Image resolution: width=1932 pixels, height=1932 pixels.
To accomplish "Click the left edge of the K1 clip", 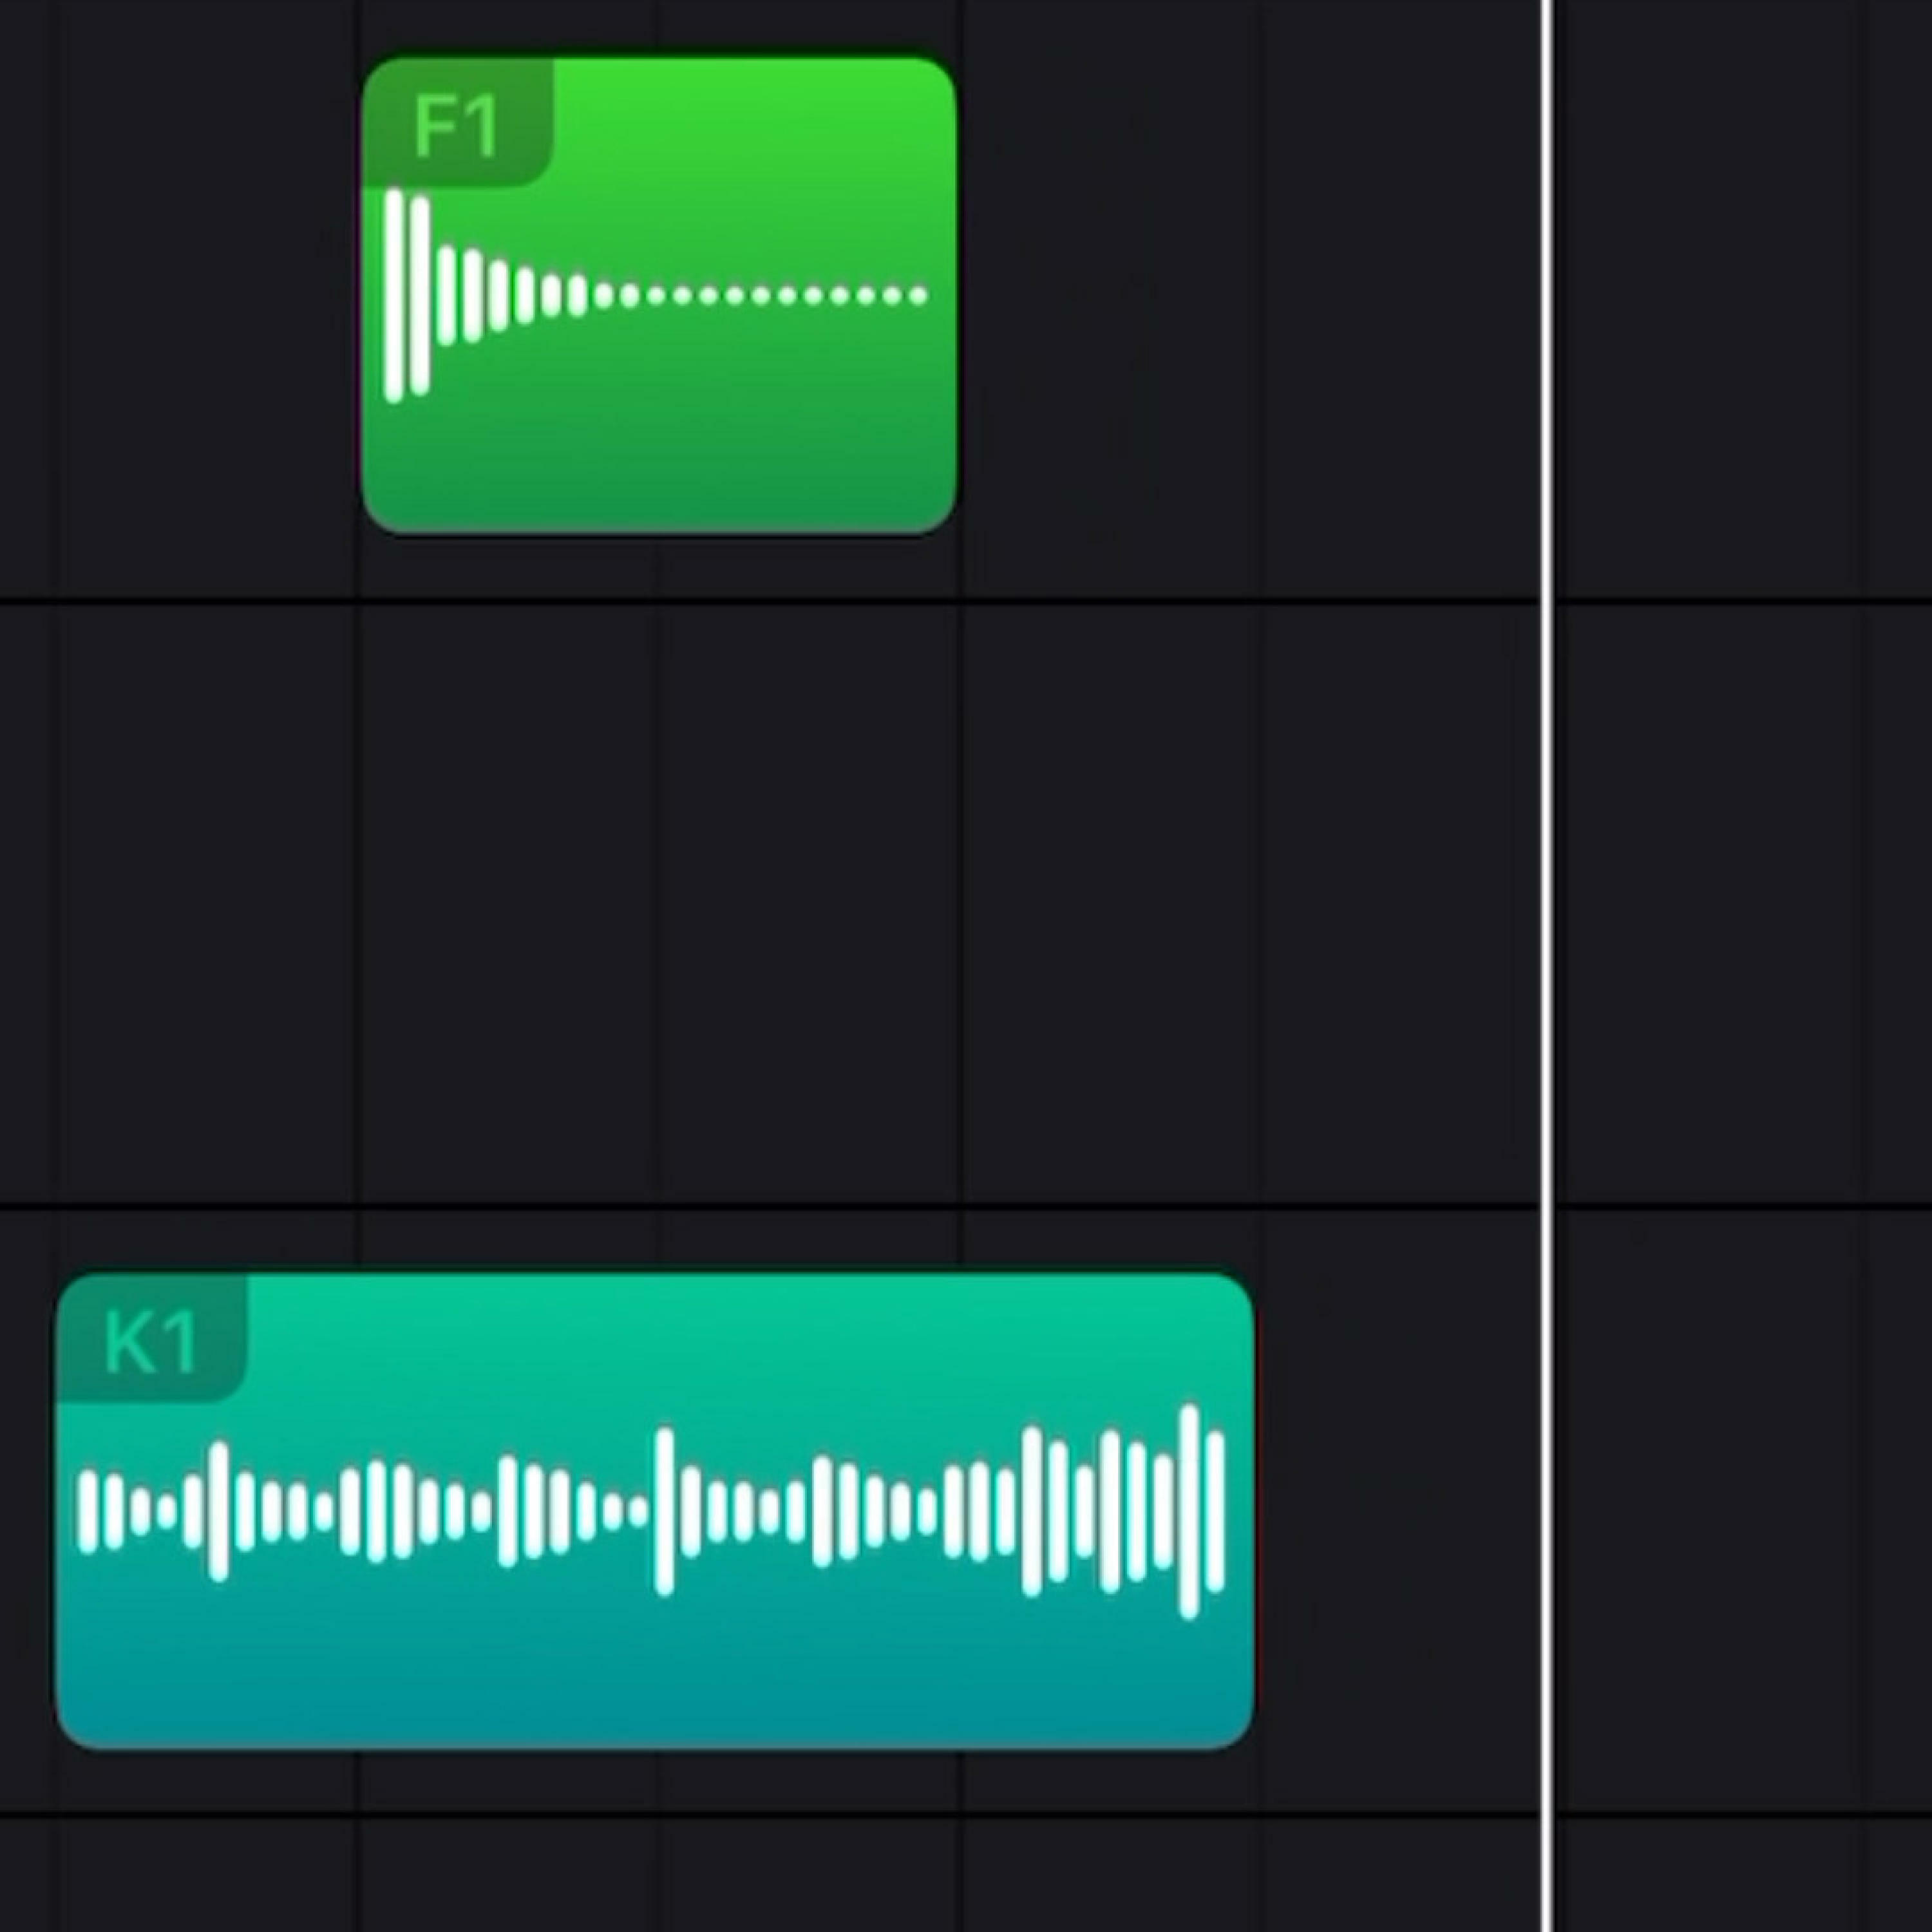I will tap(60, 1511).
